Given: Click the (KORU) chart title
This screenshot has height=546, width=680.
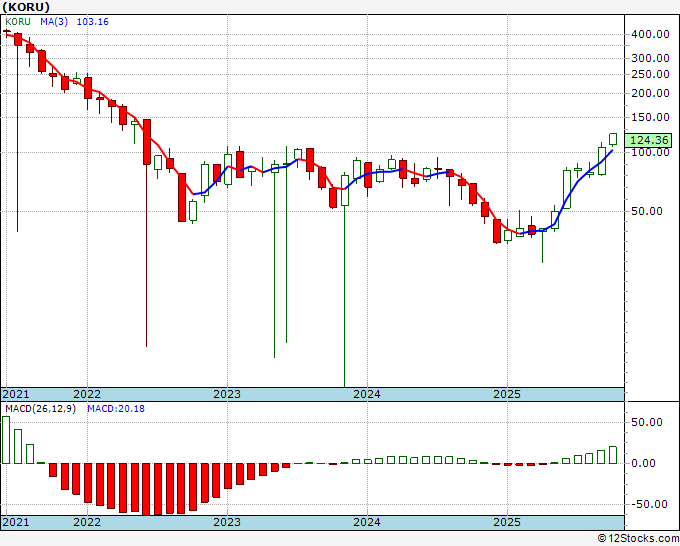Looking at the screenshot, I should [x=26, y=7].
